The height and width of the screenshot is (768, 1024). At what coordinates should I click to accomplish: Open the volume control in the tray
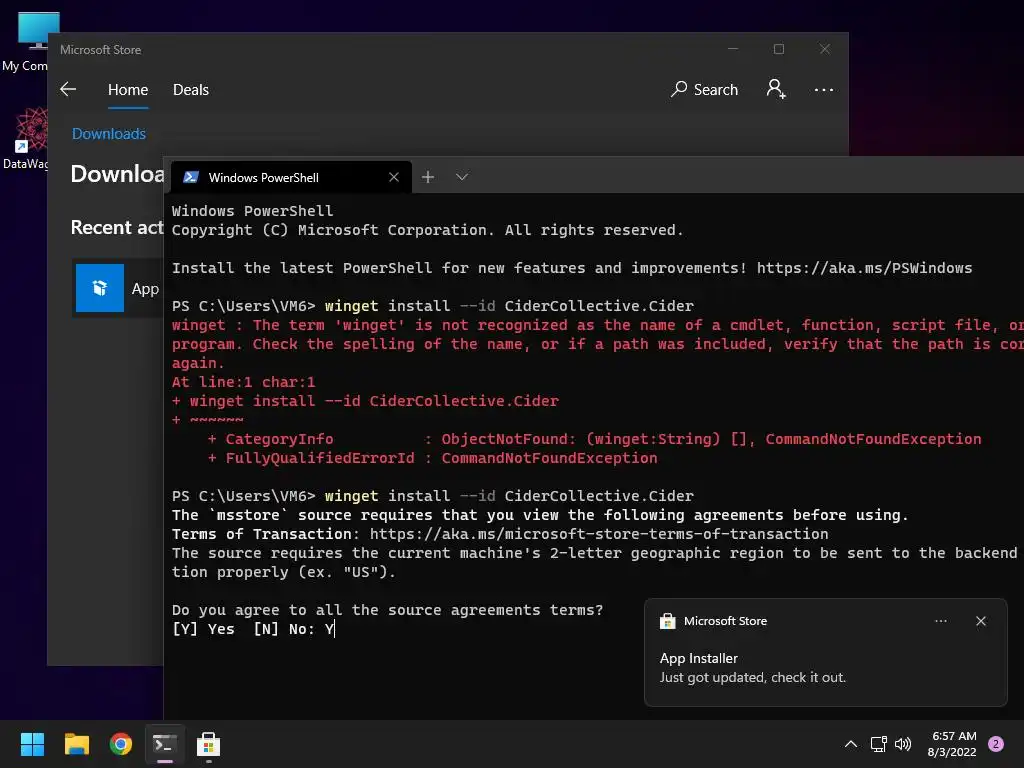[x=903, y=744]
